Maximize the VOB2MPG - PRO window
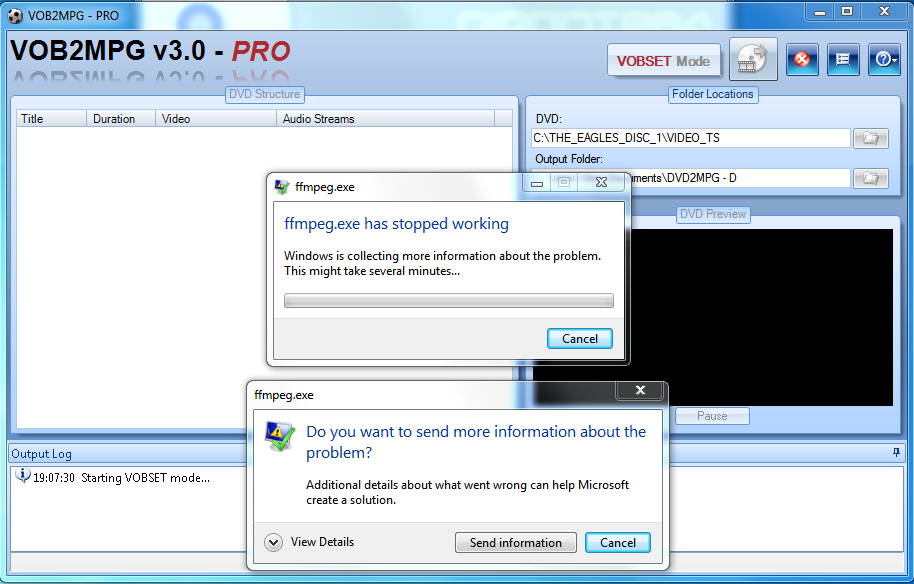This screenshot has width=914, height=584. [x=847, y=12]
